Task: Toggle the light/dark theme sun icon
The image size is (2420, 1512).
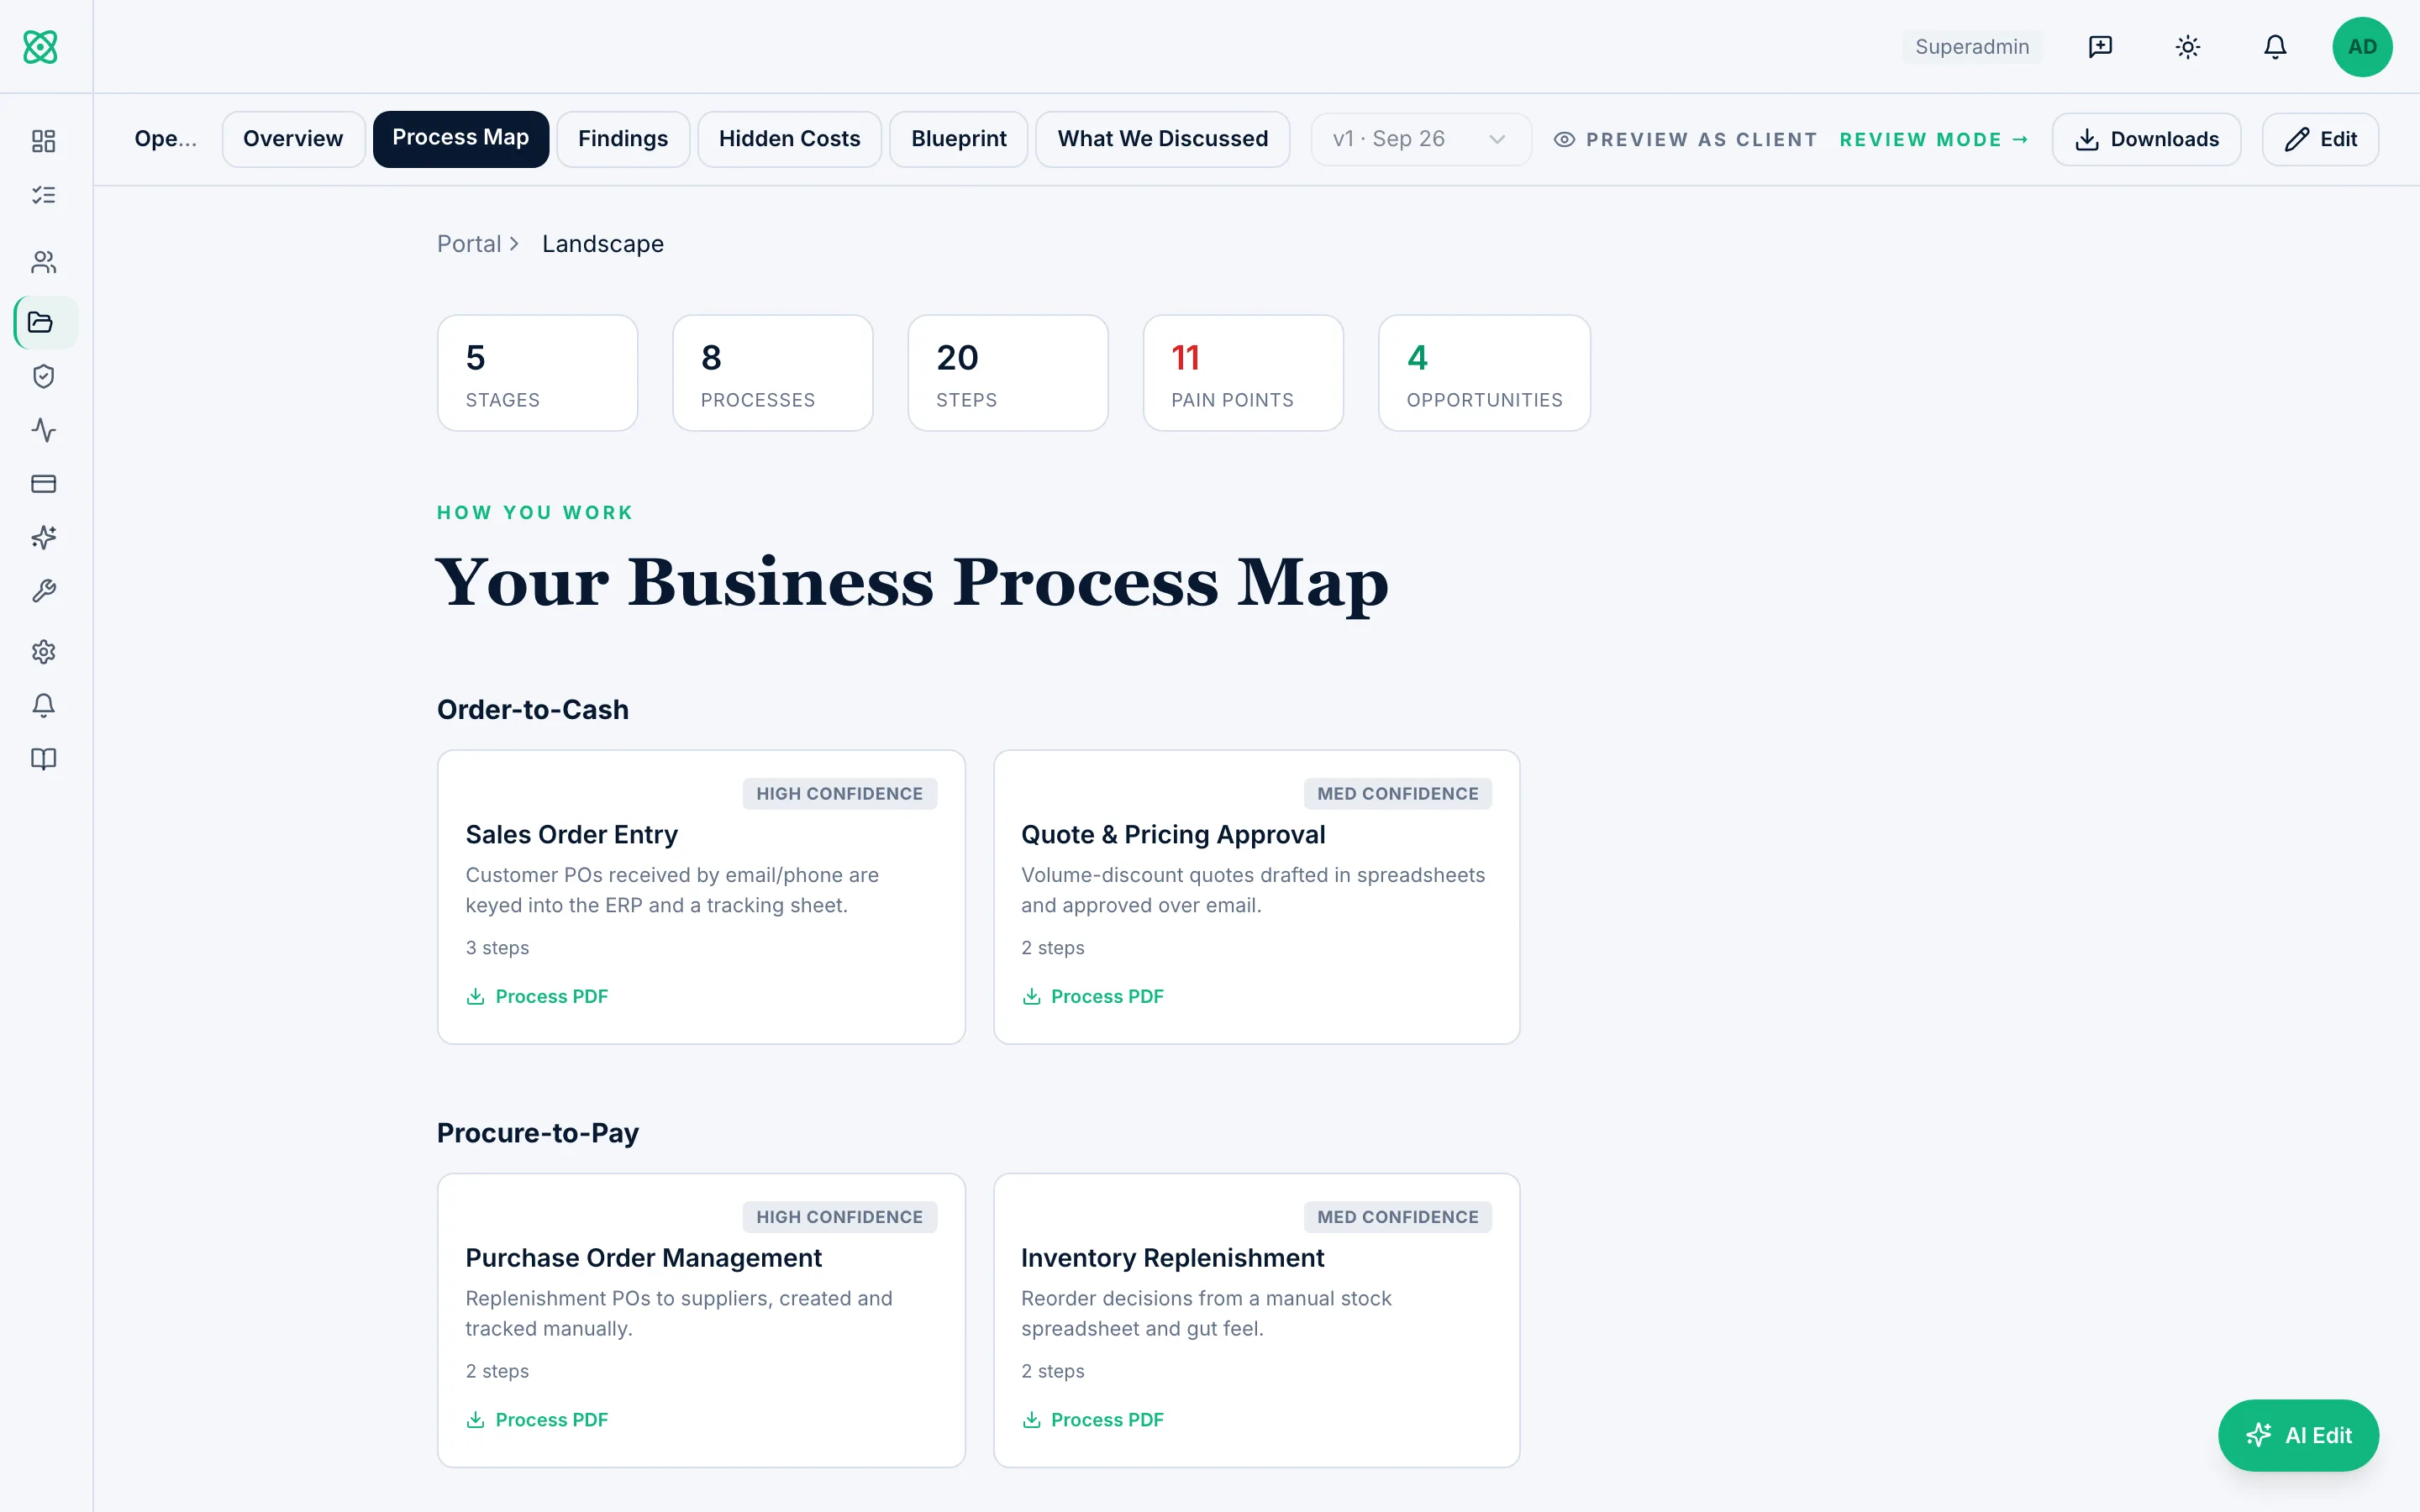Action: (x=2188, y=47)
